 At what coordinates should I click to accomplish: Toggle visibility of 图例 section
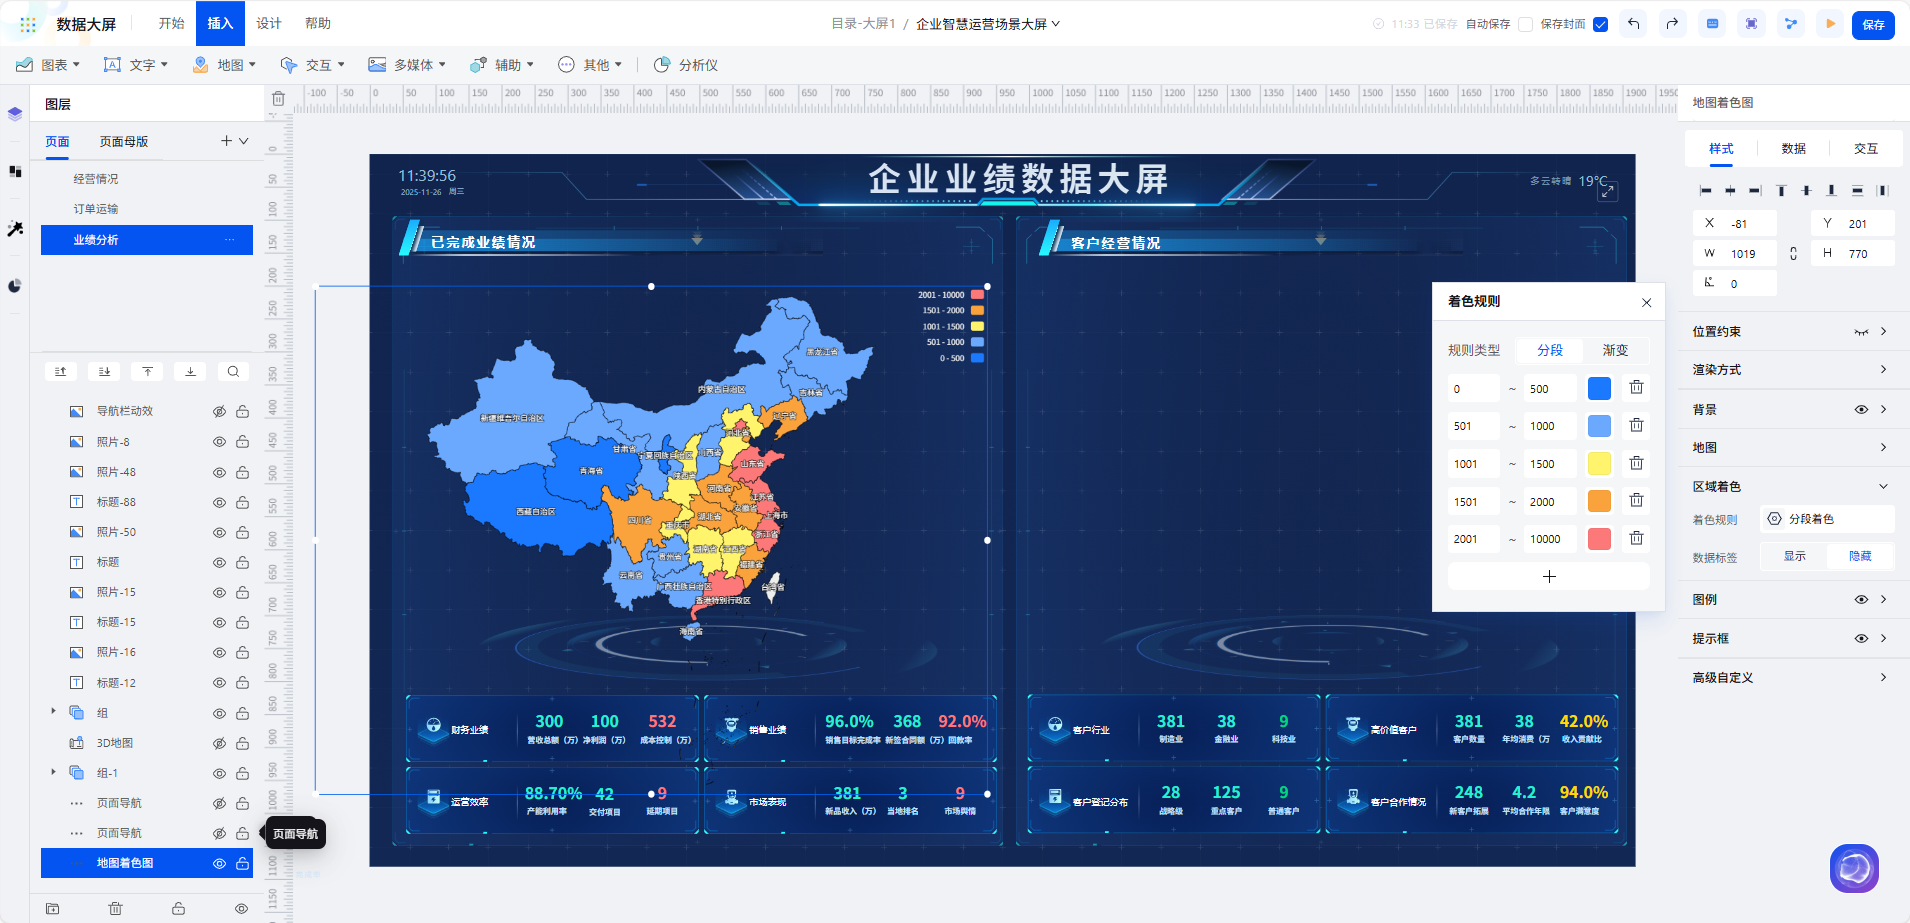(1861, 600)
